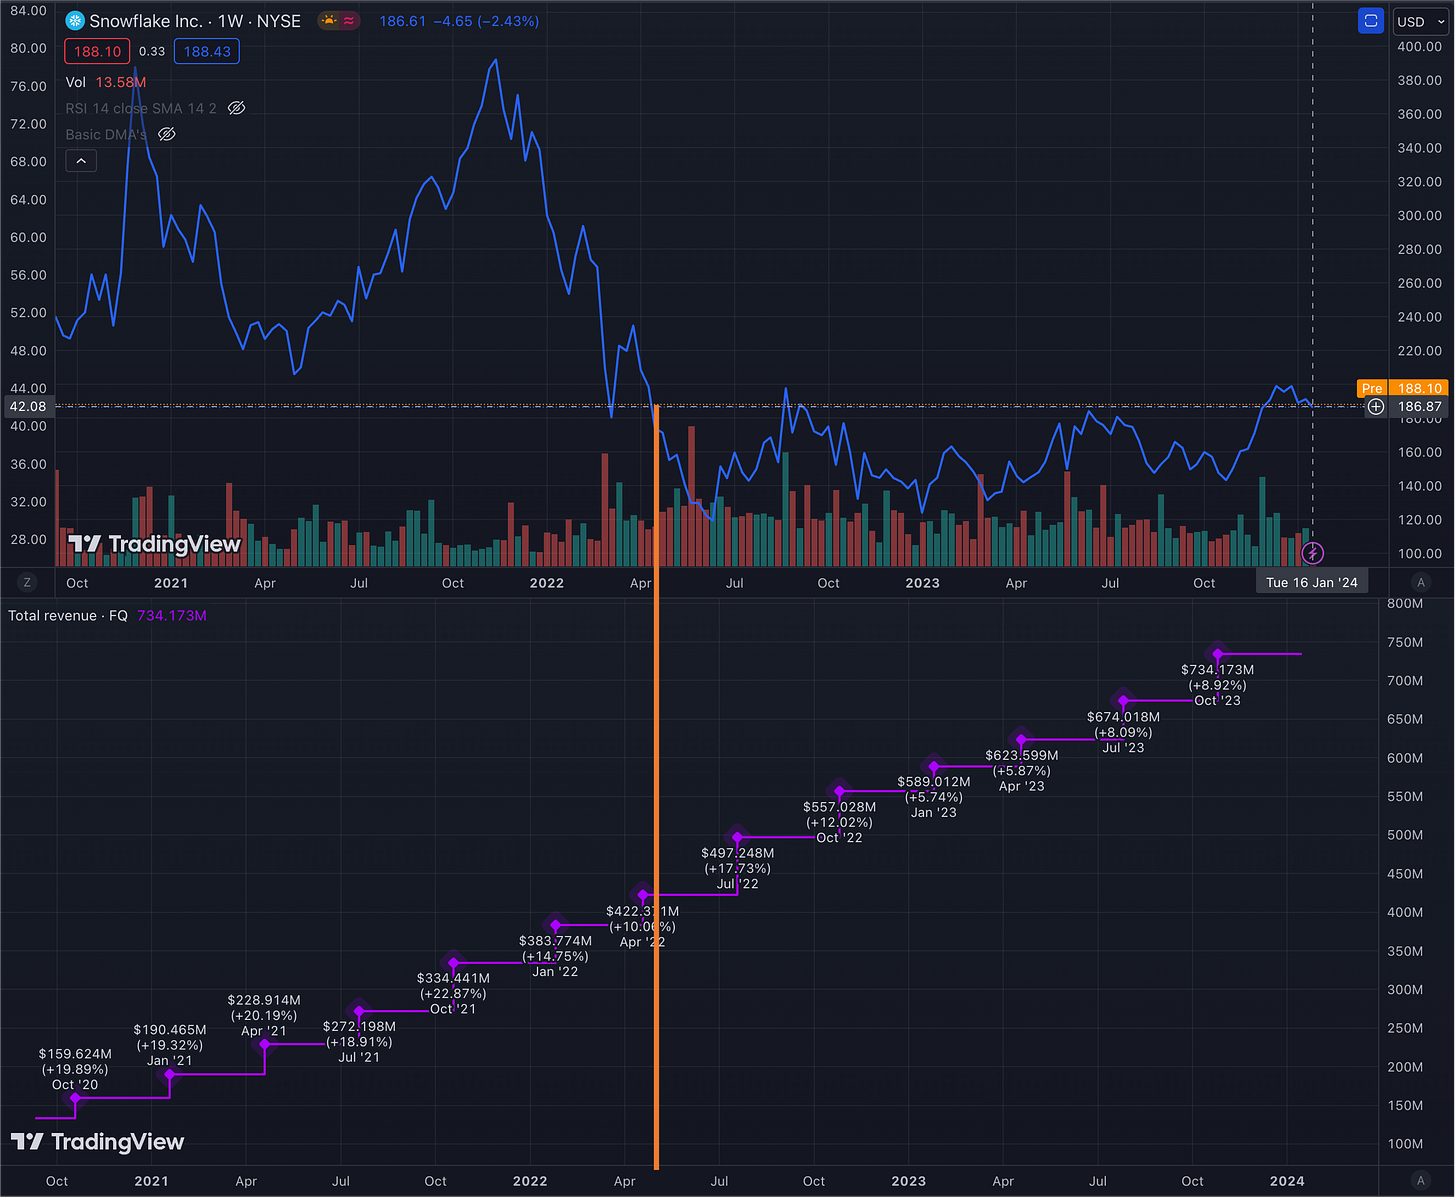Click the $589.012M revenue label

click(x=933, y=782)
